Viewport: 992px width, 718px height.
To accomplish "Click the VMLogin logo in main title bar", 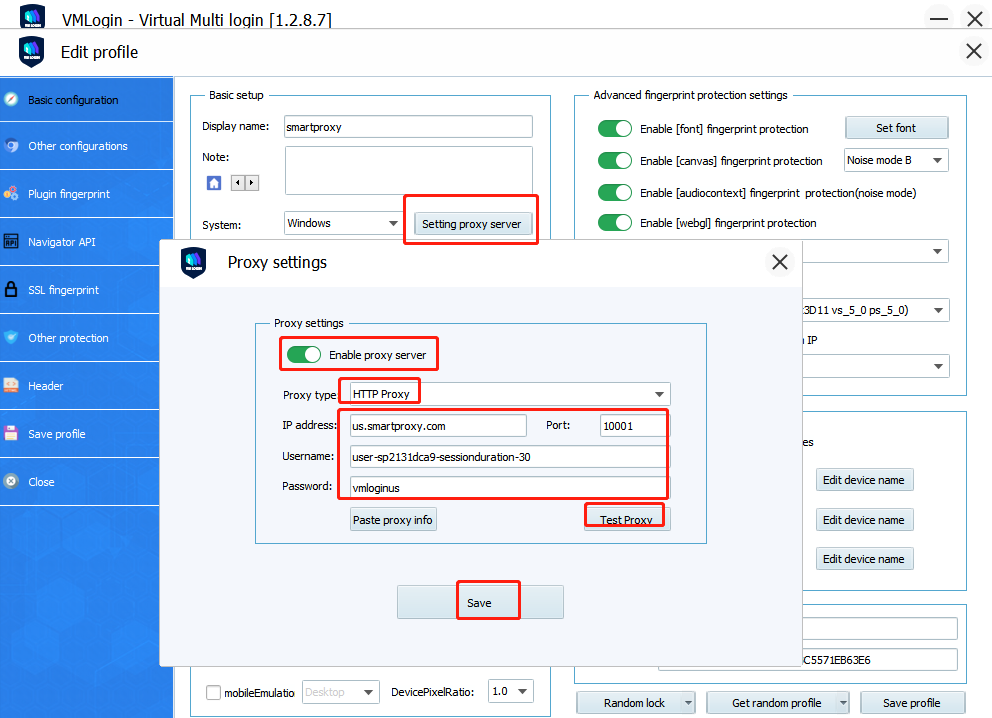I will (x=32, y=16).
